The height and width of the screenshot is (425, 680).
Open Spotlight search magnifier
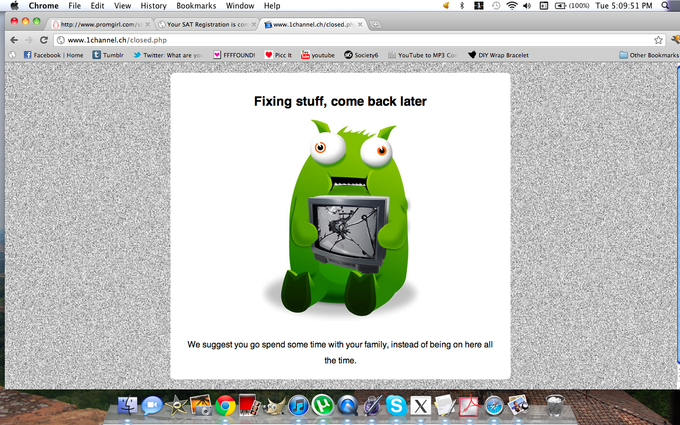click(x=665, y=6)
